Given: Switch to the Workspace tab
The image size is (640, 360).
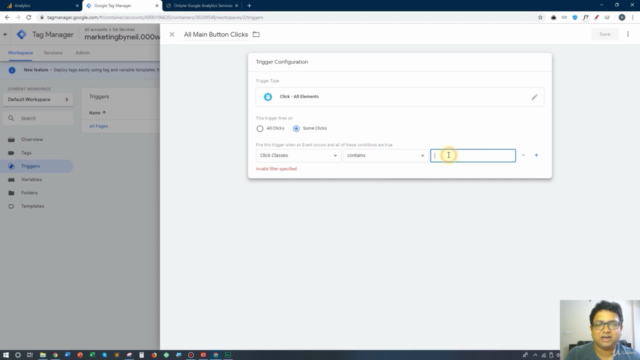Looking at the screenshot, I should coord(20,53).
